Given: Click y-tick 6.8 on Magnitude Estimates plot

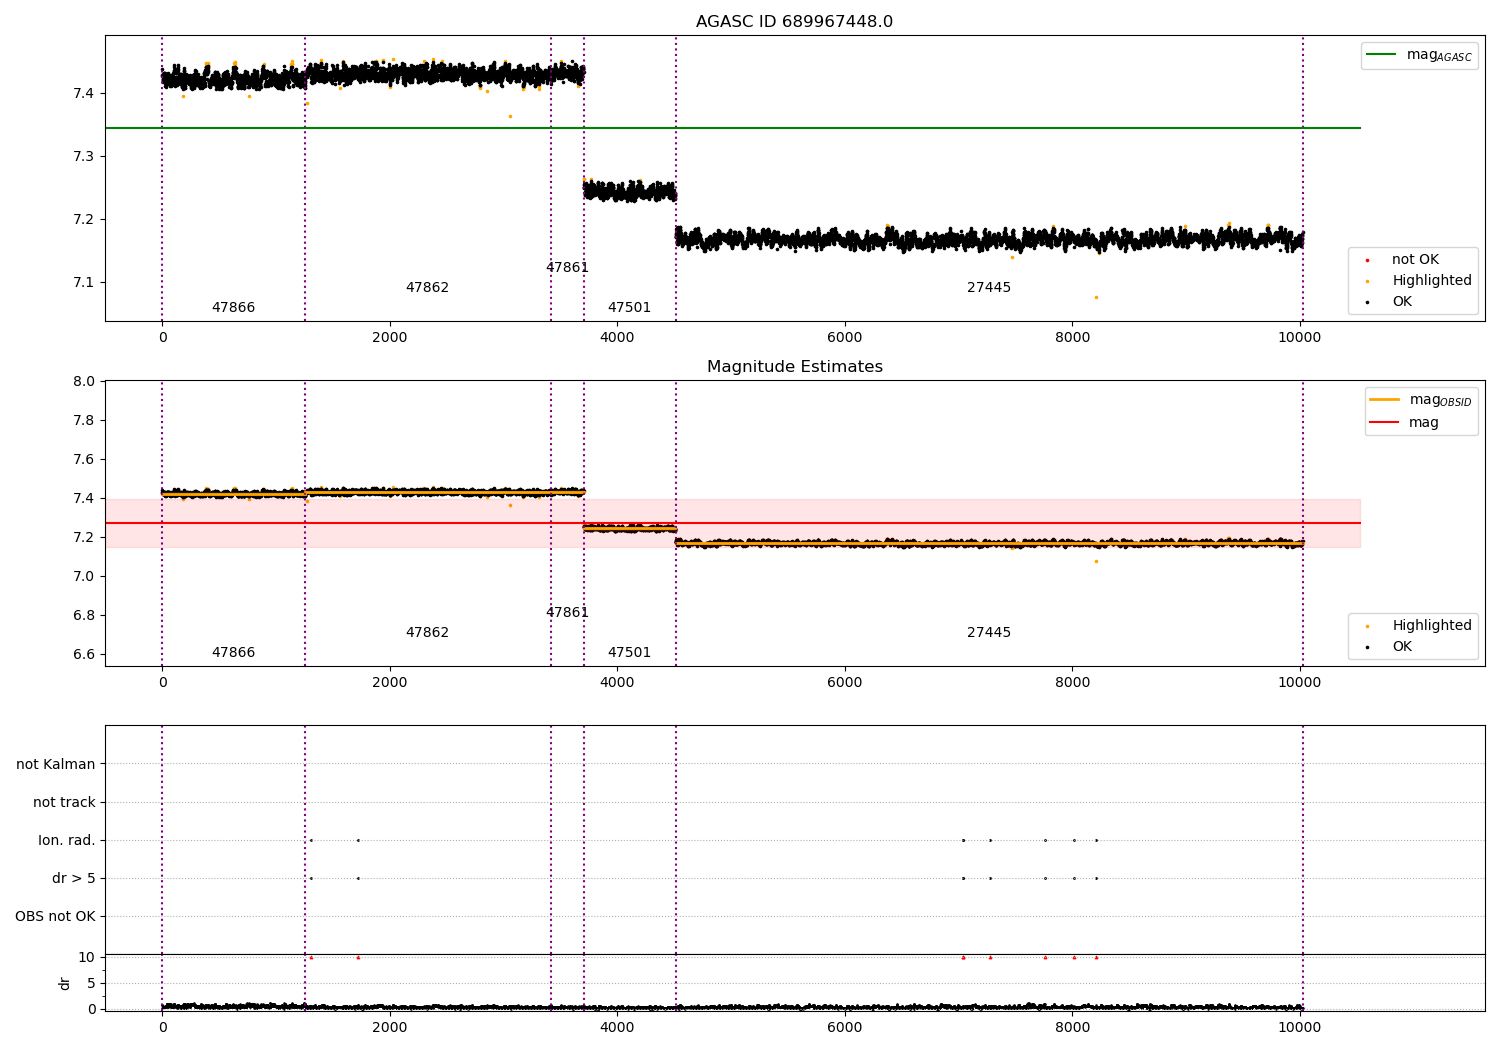Looking at the screenshot, I should click(x=84, y=616).
